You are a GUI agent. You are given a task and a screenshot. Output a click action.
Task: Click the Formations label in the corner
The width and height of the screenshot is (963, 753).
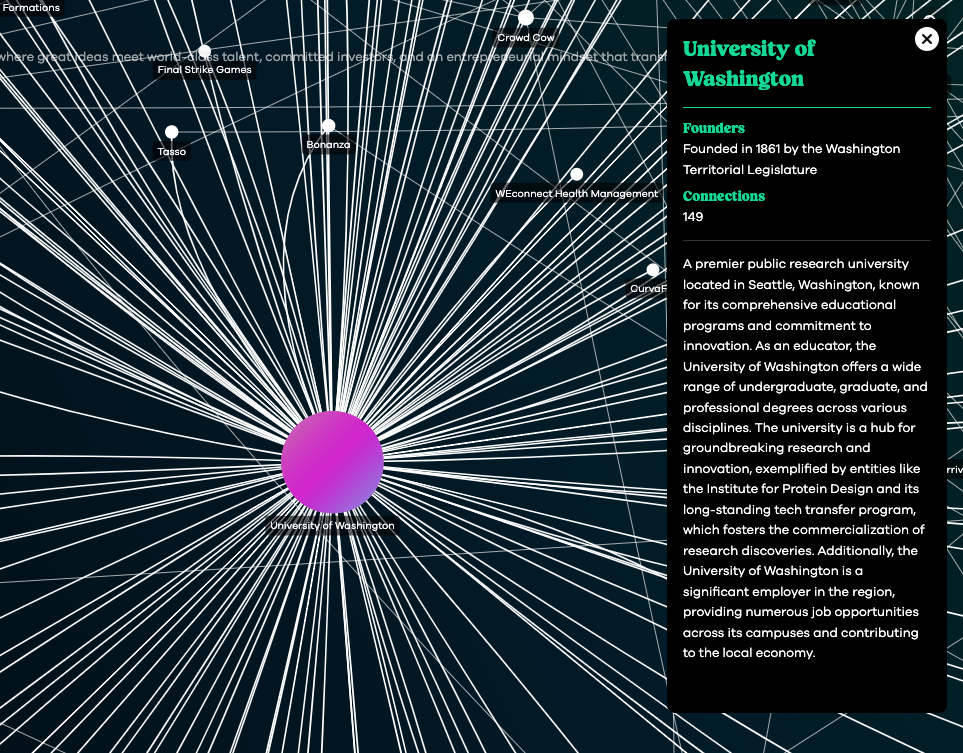click(x=31, y=8)
